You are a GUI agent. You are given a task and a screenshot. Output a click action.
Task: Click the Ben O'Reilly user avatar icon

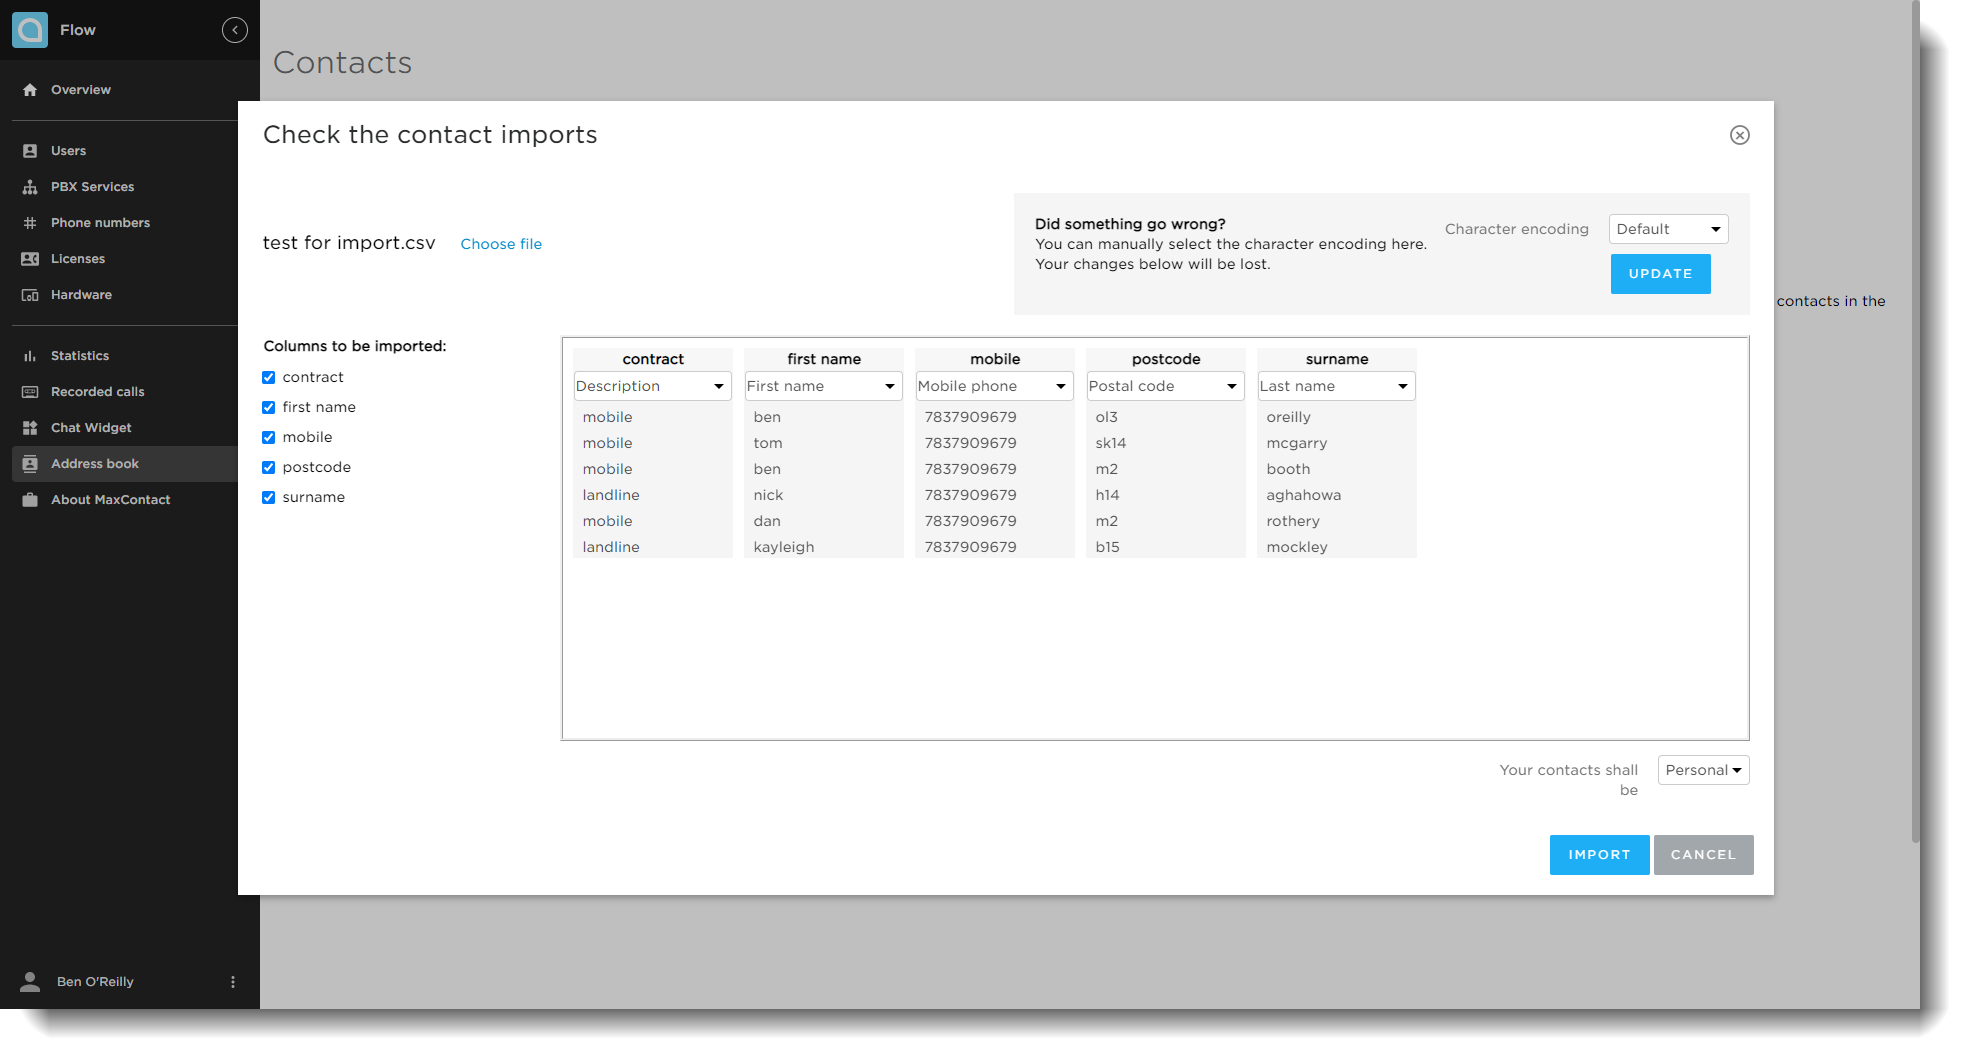(30, 982)
